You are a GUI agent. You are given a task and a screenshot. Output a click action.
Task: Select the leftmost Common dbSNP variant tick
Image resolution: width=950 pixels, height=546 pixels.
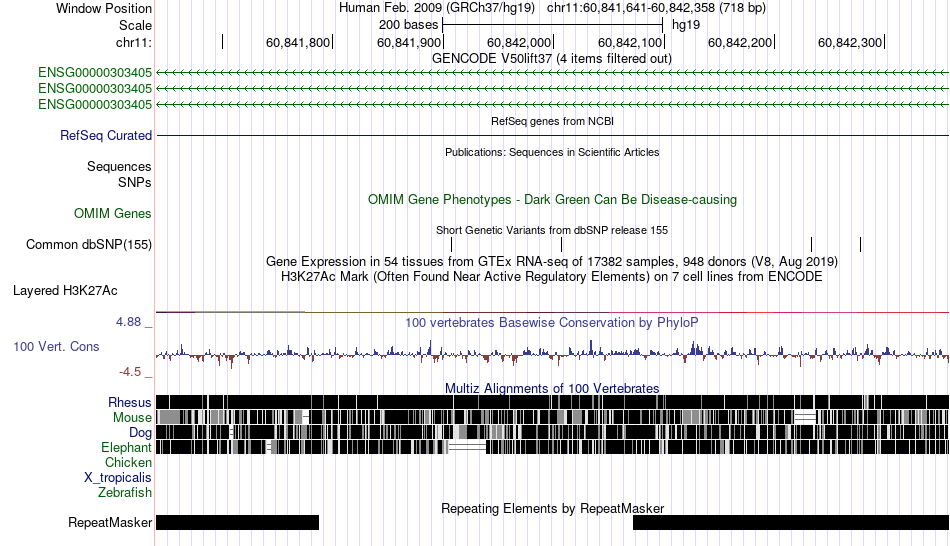[x=451, y=244]
